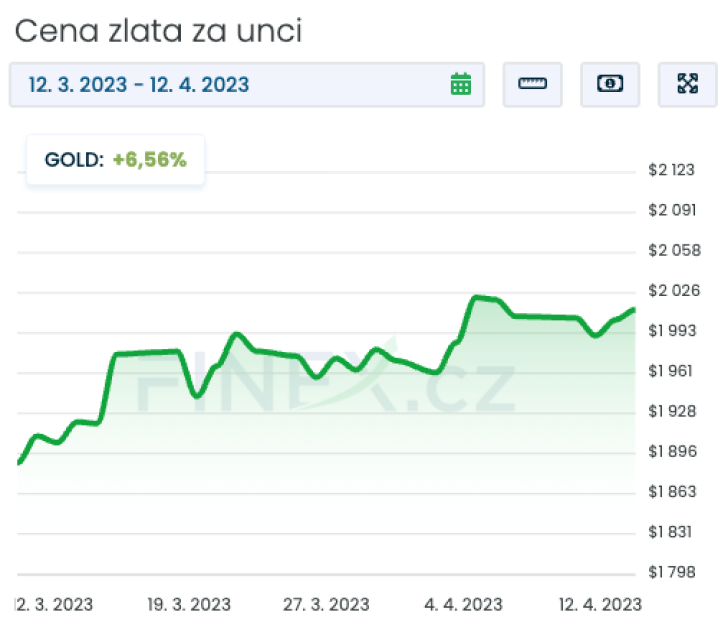
Task: Click the gold price line peak near 4. 4. 2023
Action: point(475,297)
